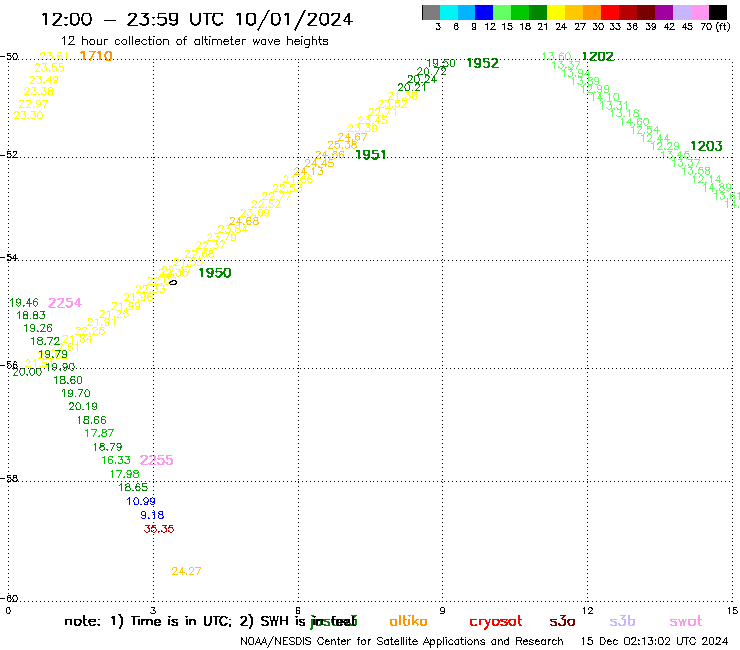This screenshot has height=650, width=740.
Task: Click the subtitle '12 hour collection of altimeter wave heights'
Action: coord(194,41)
